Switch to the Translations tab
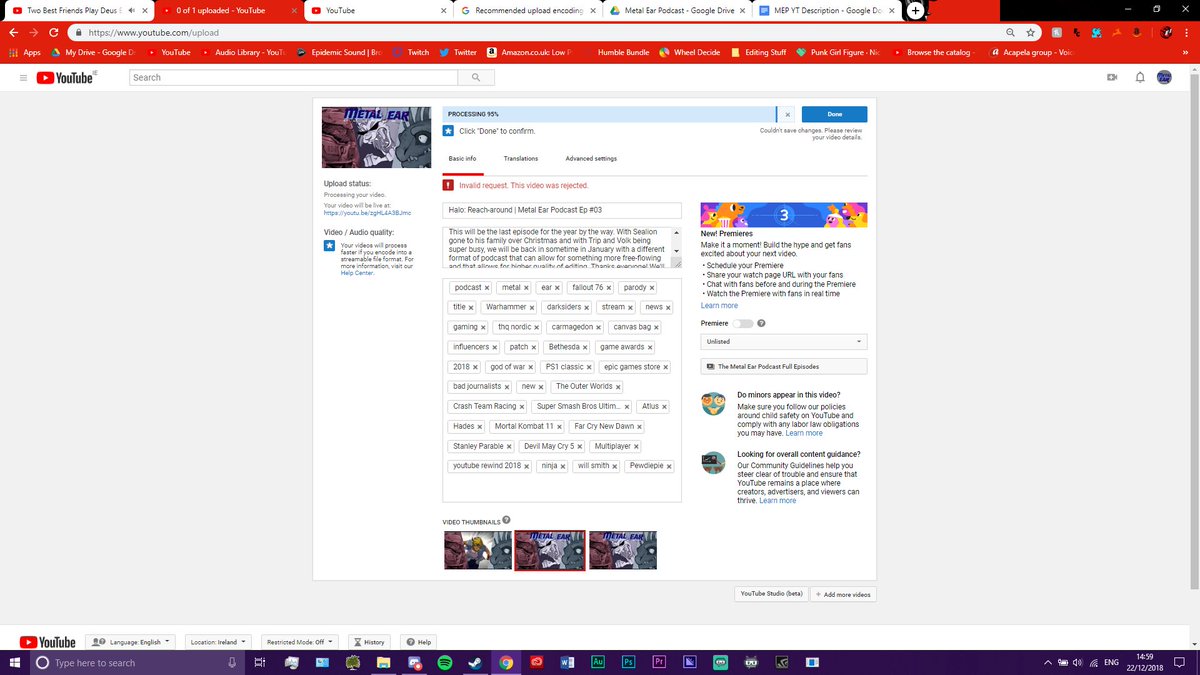This screenshot has height=675, width=1200. (521, 158)
